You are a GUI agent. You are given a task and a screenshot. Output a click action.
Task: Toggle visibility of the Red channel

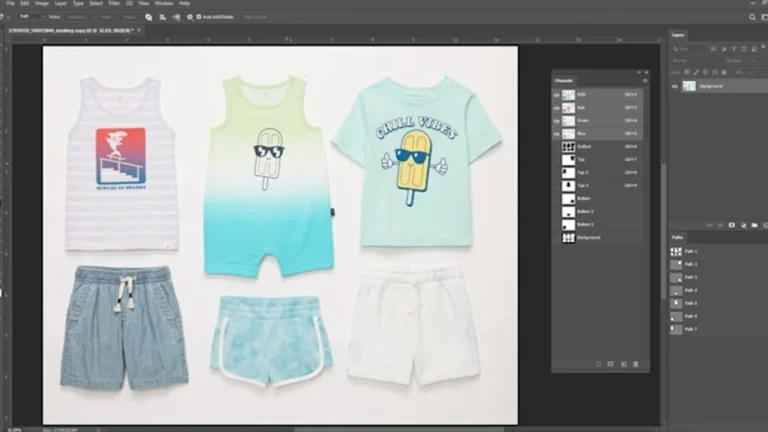[x=557, y=105]
